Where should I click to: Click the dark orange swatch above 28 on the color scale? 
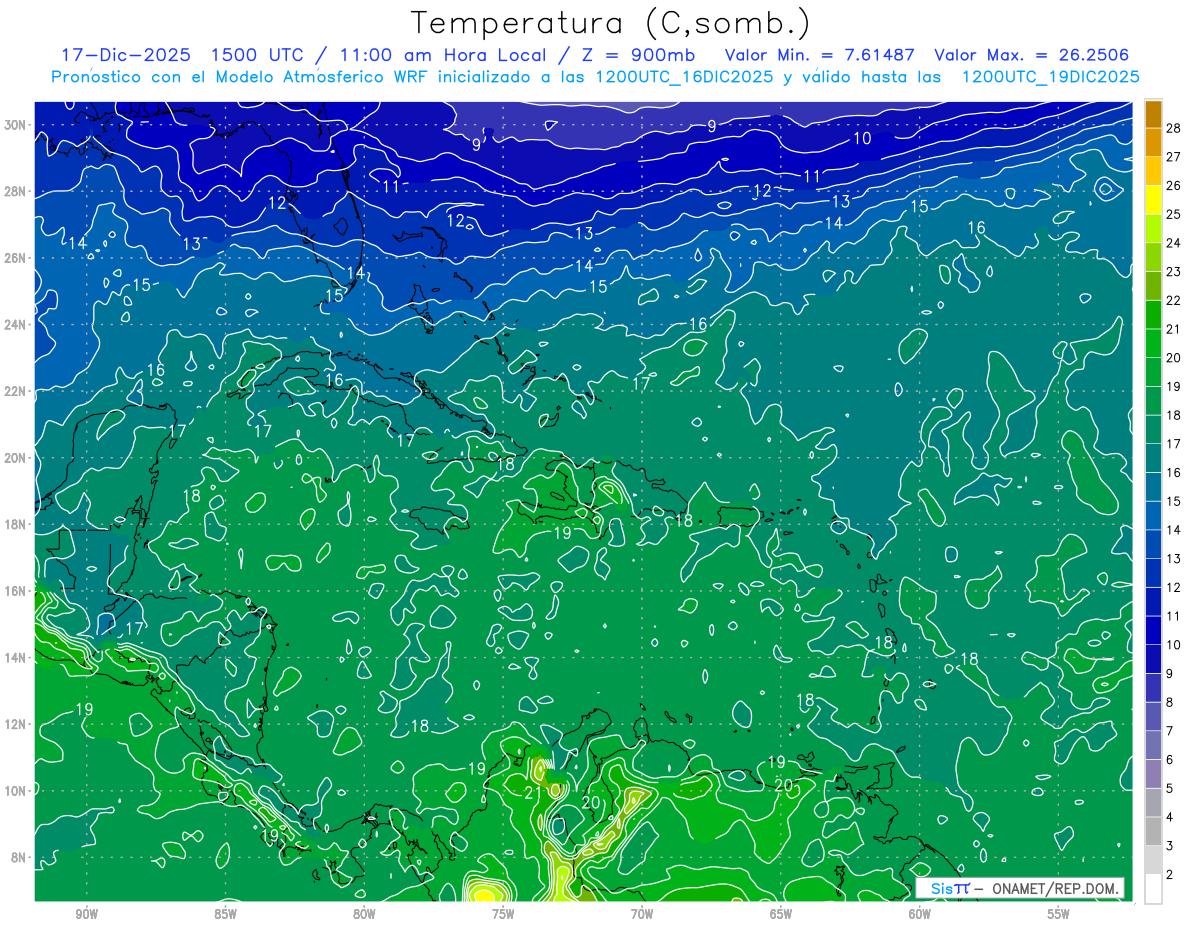pyautogui.click(x=1153, y=113)
